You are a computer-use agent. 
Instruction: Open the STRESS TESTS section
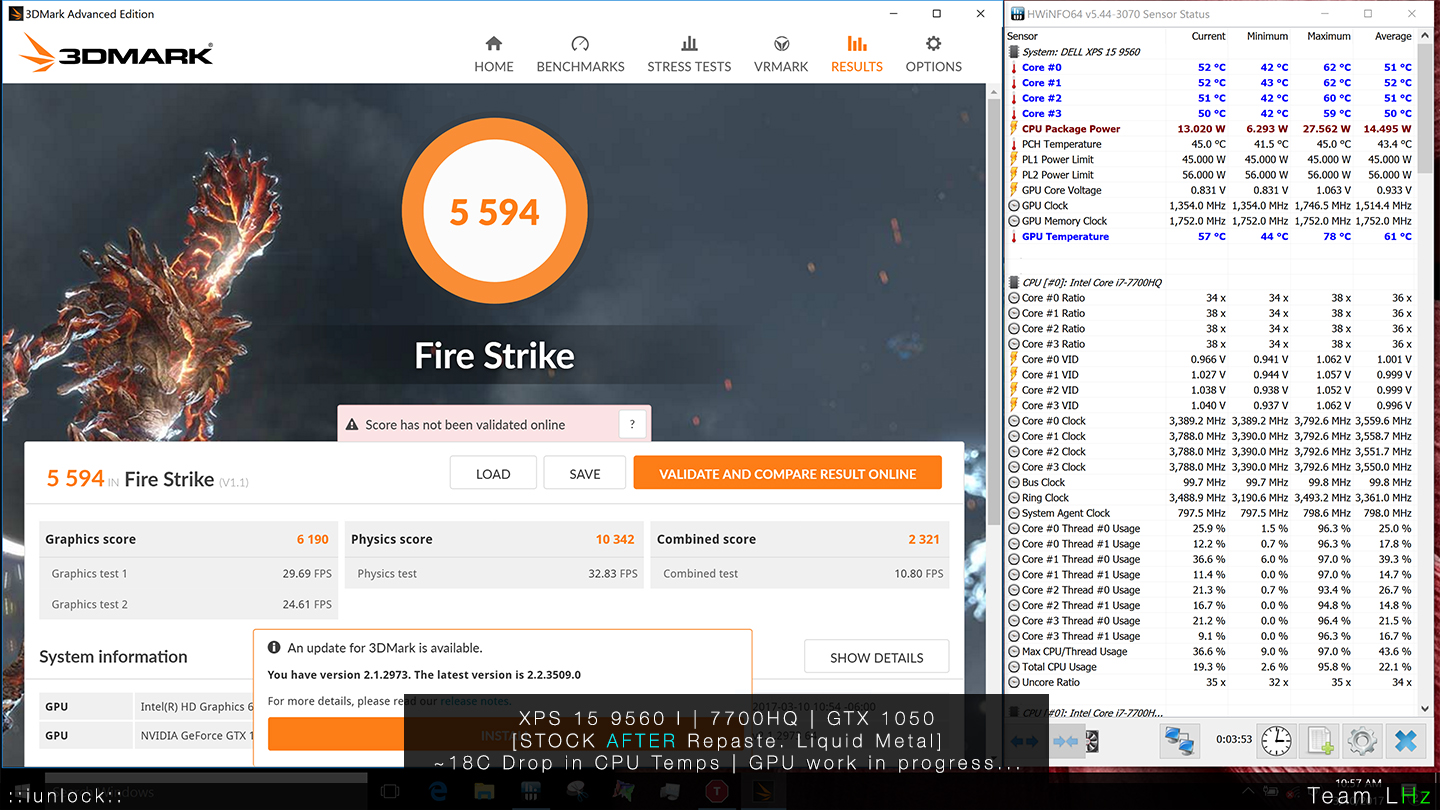pyautogui.click(x=689, y=54)
